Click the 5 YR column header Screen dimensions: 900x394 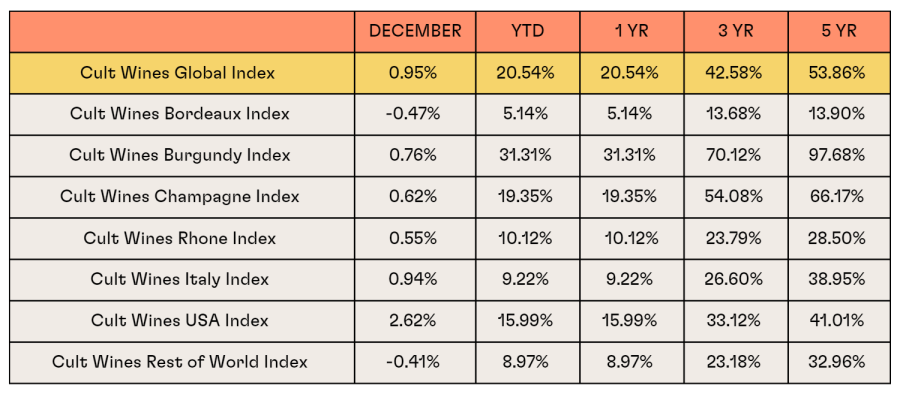point(839,32)
